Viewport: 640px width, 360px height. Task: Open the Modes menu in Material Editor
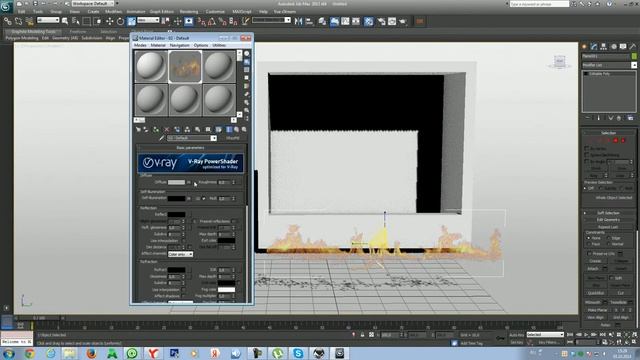click(x=140, y=45)
